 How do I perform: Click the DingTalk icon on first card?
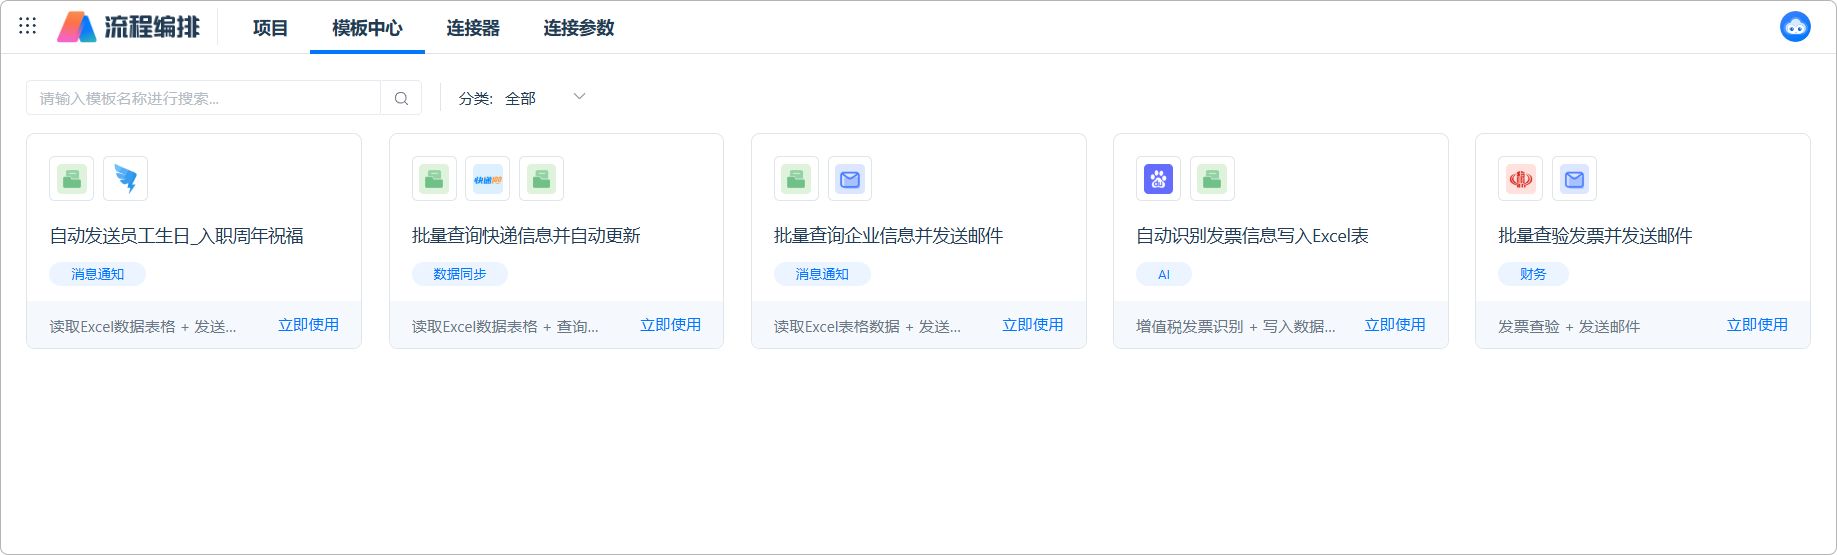pyautogui.click(x=125, y=179)
